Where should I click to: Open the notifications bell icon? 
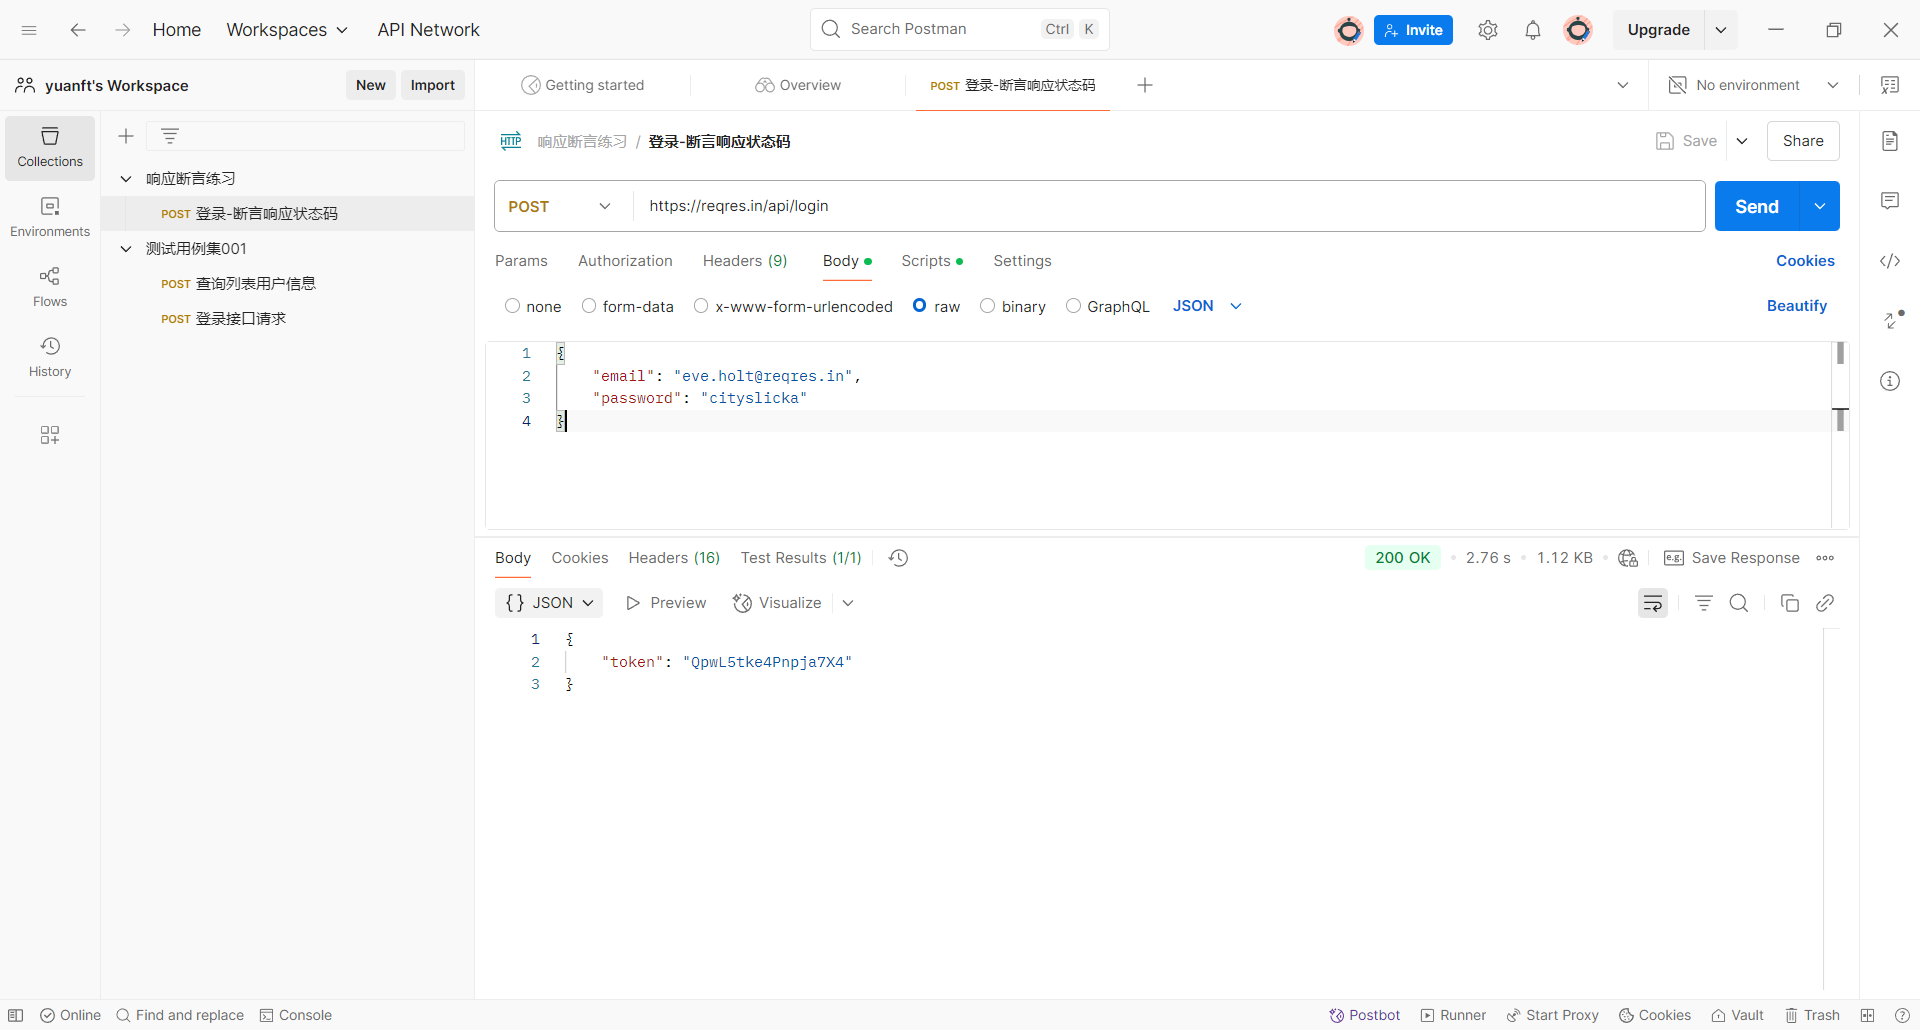tap(1533, 30)
